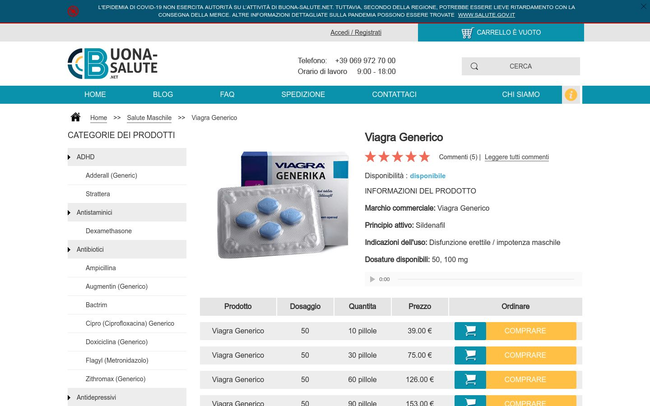Click the CATEGORIE DEI PRODOTTI heading

[x=121, y=135]
